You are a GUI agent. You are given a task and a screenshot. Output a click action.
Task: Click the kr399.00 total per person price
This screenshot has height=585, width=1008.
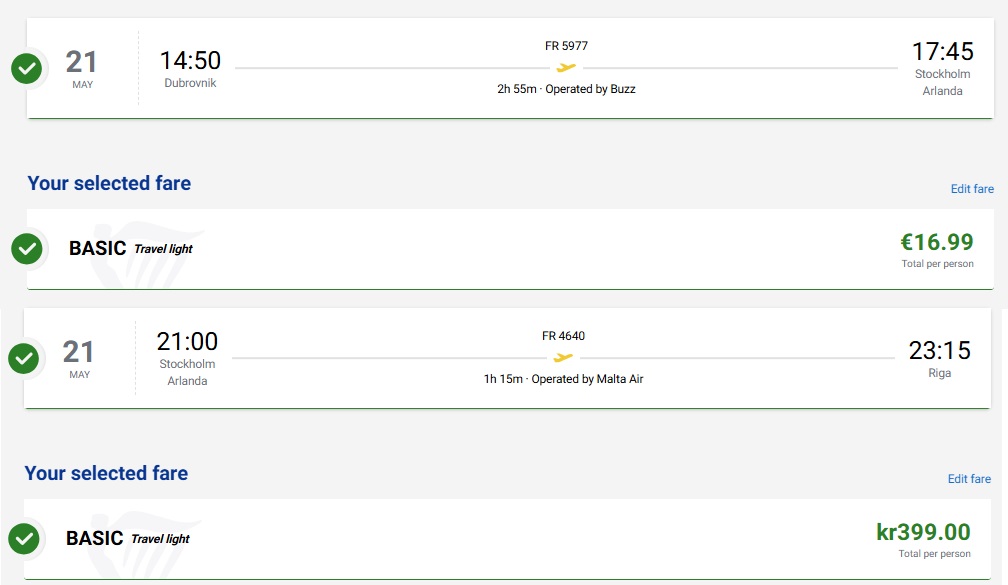923,532
